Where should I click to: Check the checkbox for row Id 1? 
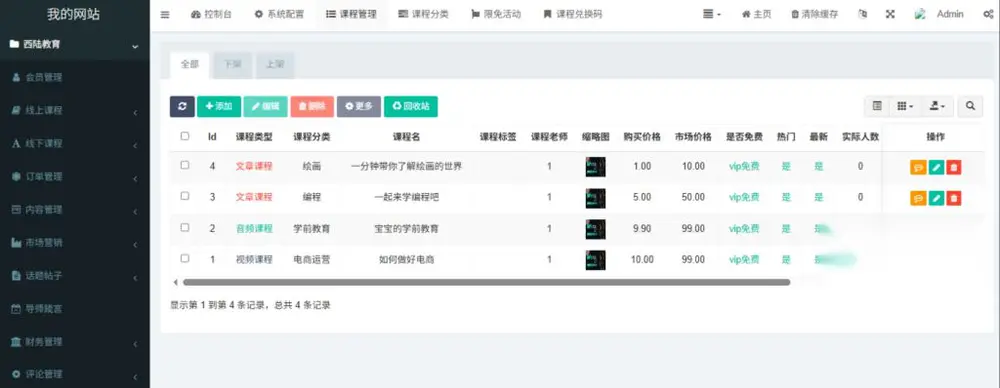(x=185, y=258)
